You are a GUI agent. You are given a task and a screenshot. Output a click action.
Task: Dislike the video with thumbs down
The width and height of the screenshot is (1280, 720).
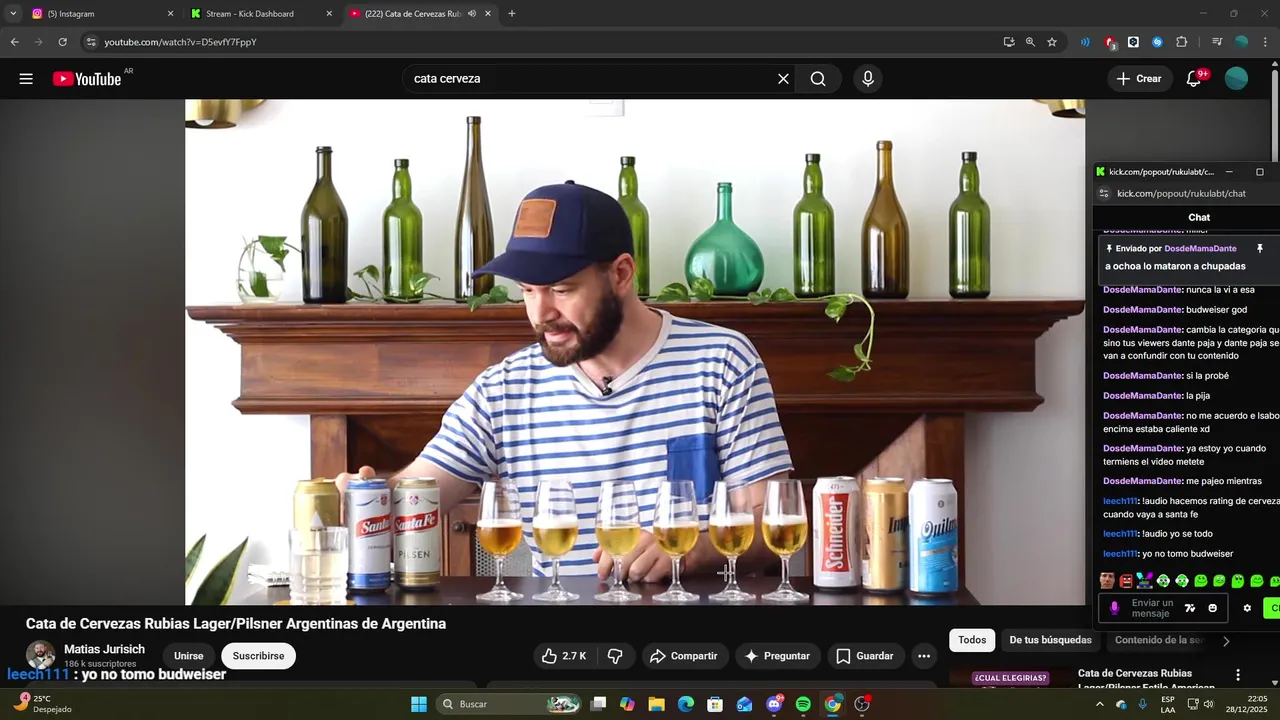[615, 656]
